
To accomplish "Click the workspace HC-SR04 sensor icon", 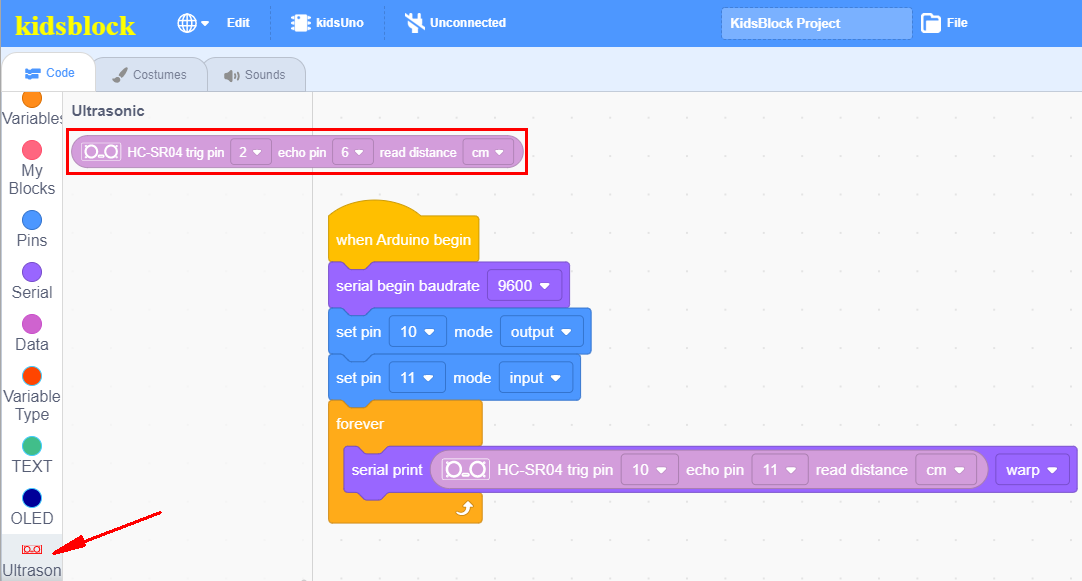I will 466,470.
